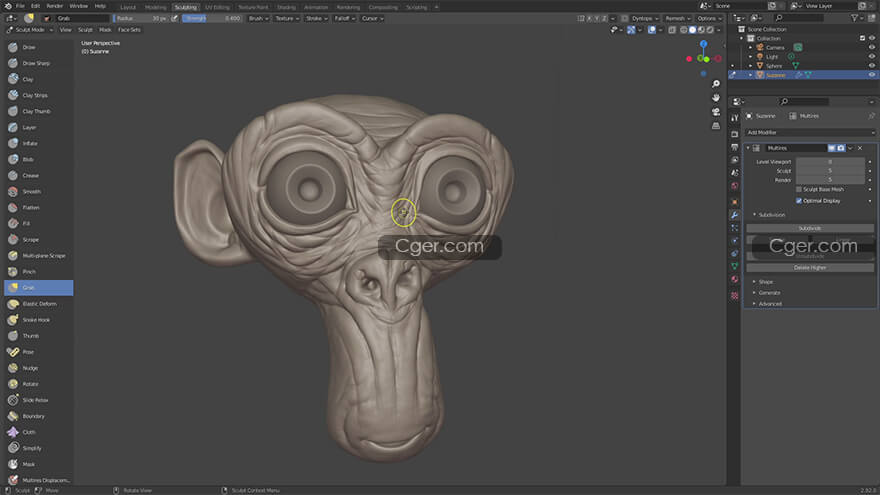Open the Face Sets menu
Viewport: 880px width, 495px height.
[x=129, y=30]
